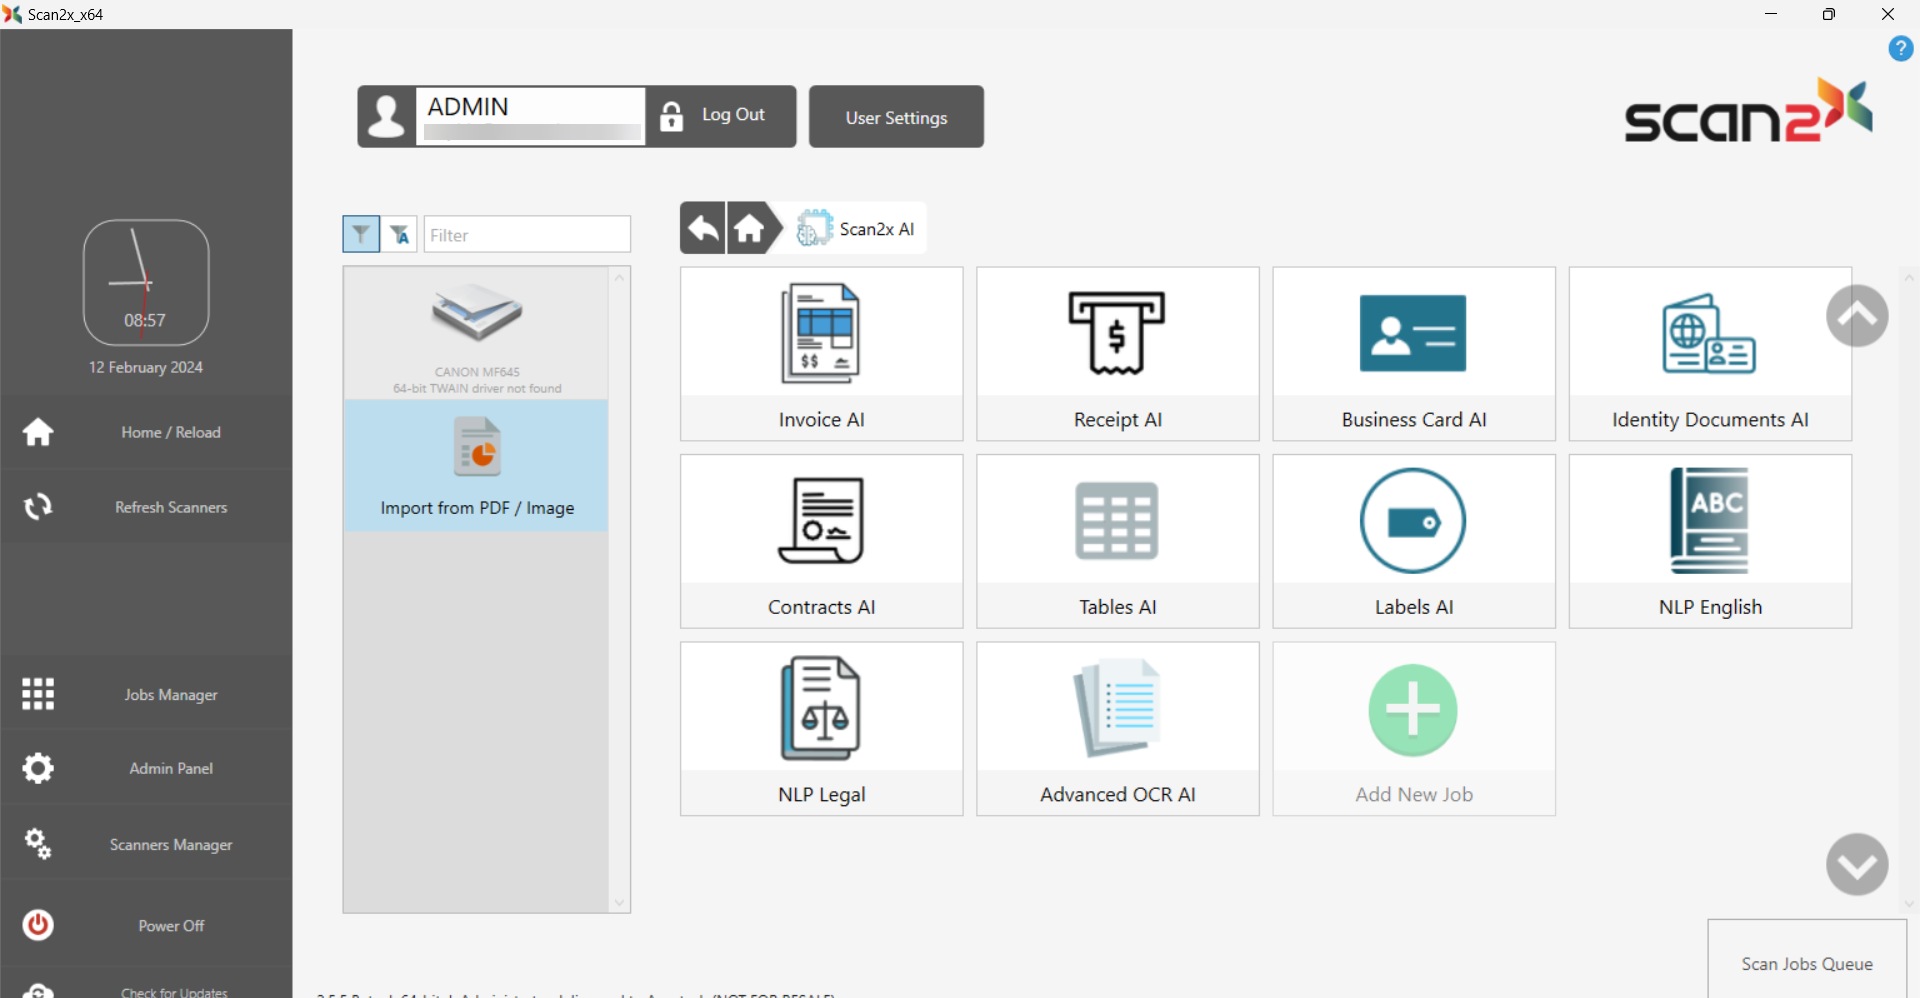Open the NLP Legal job
Viewport: 1920px width, 998px height.
click(x=821, y=728)
